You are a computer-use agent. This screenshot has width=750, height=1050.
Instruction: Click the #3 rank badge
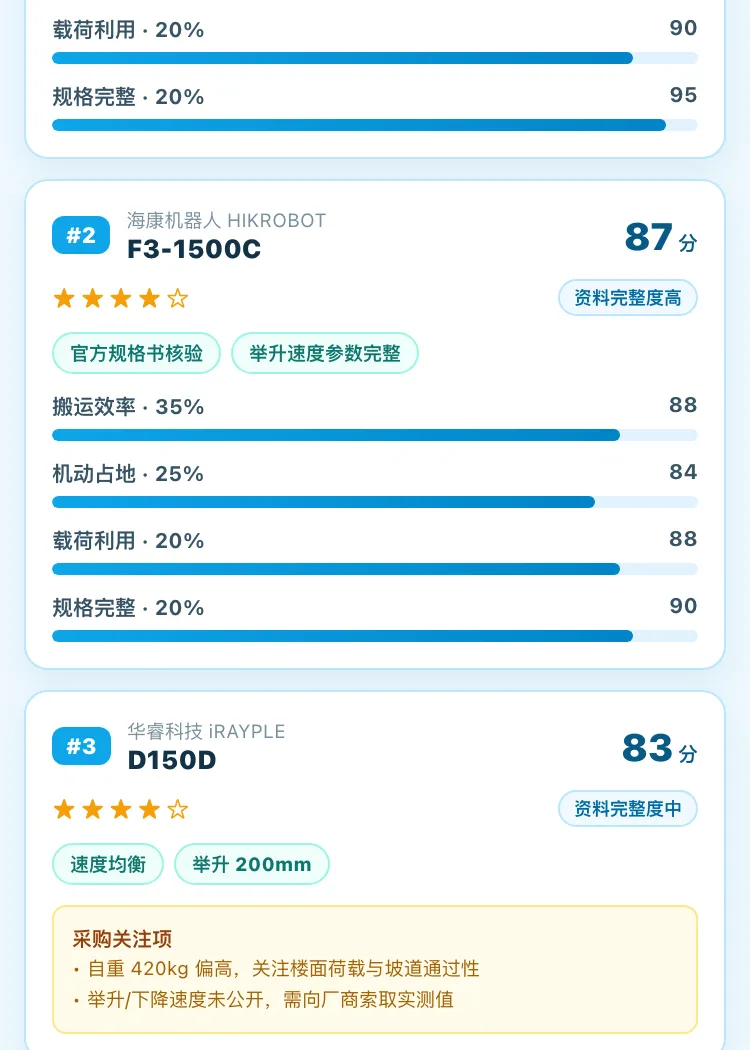(81, 746)
